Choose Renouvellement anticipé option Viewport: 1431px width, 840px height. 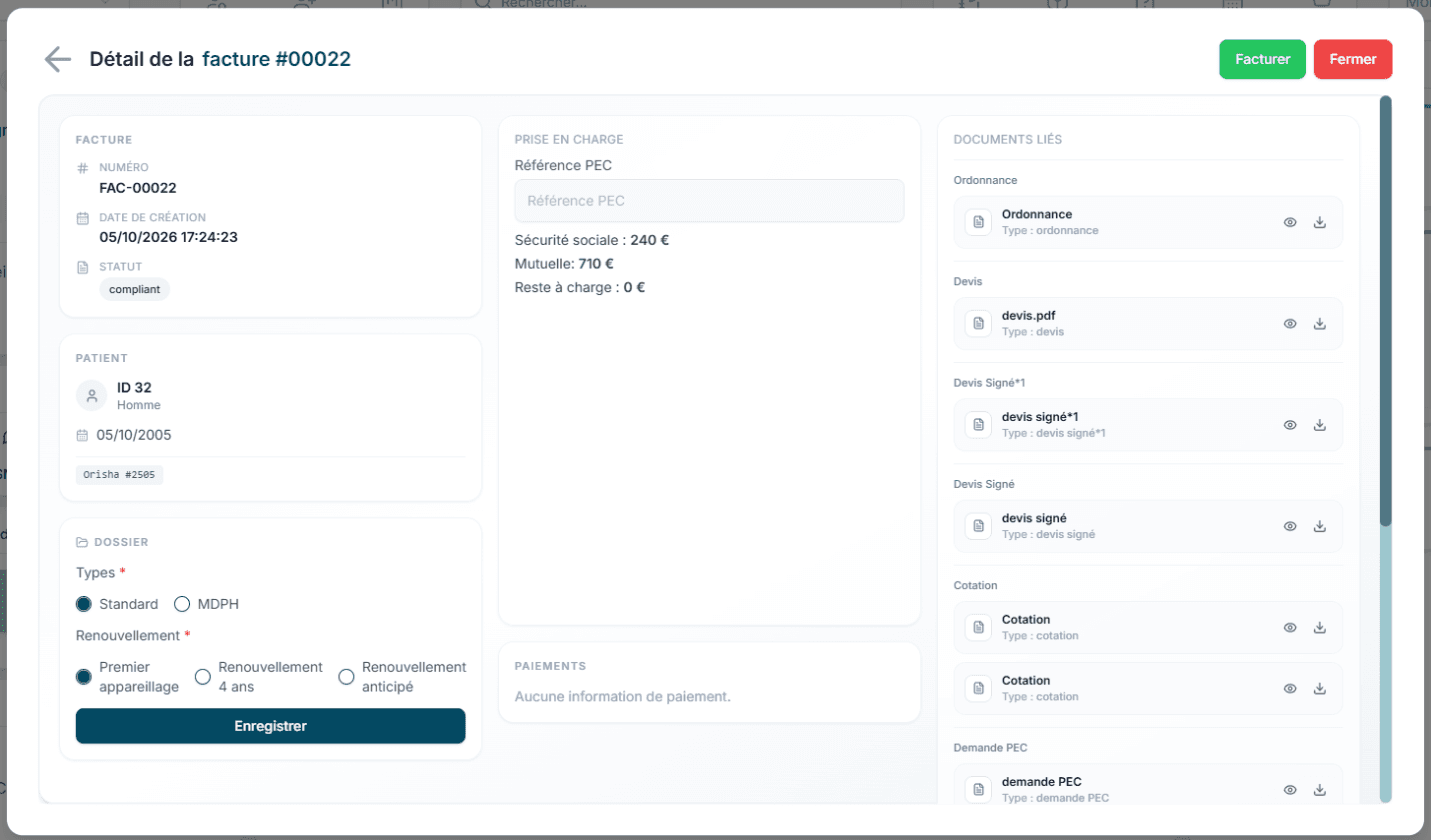(346, 677)
